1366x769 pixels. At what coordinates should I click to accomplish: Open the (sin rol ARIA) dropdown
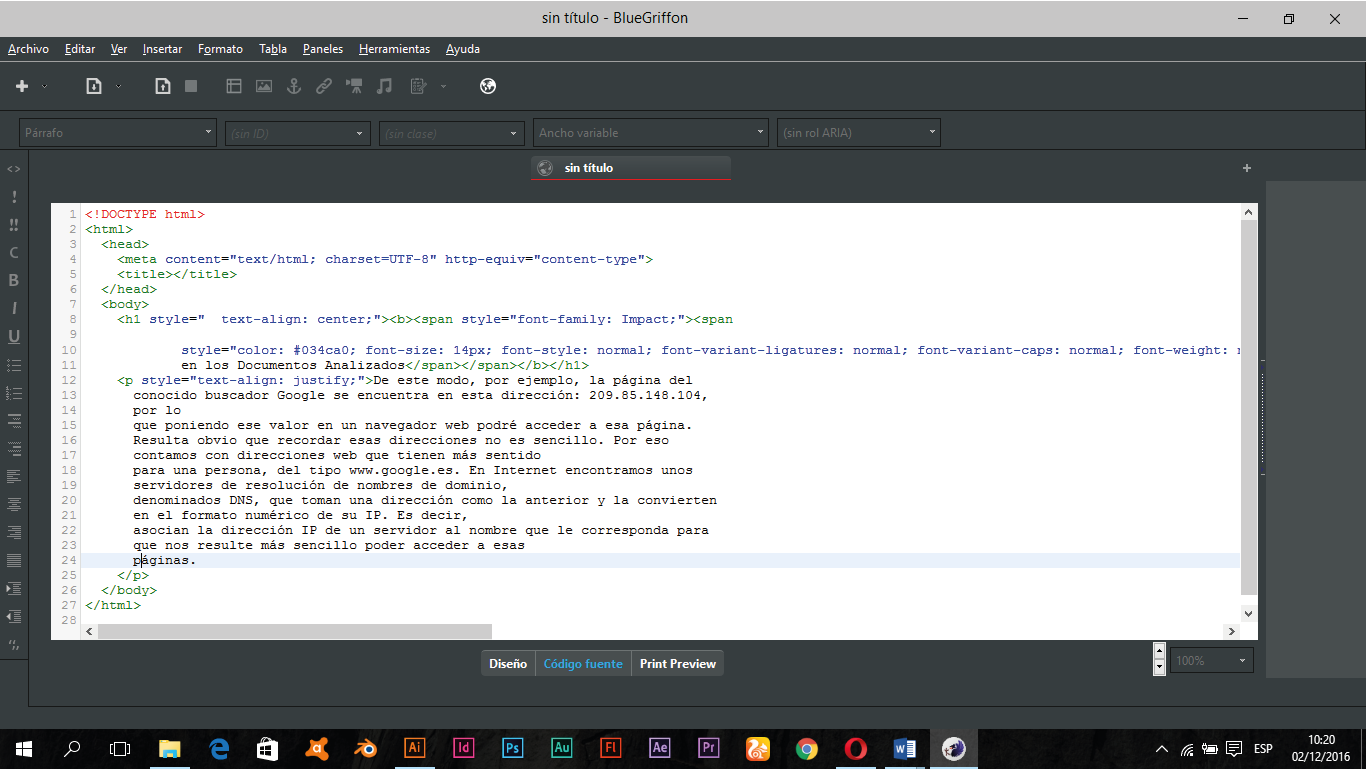[x=858, y=133]
